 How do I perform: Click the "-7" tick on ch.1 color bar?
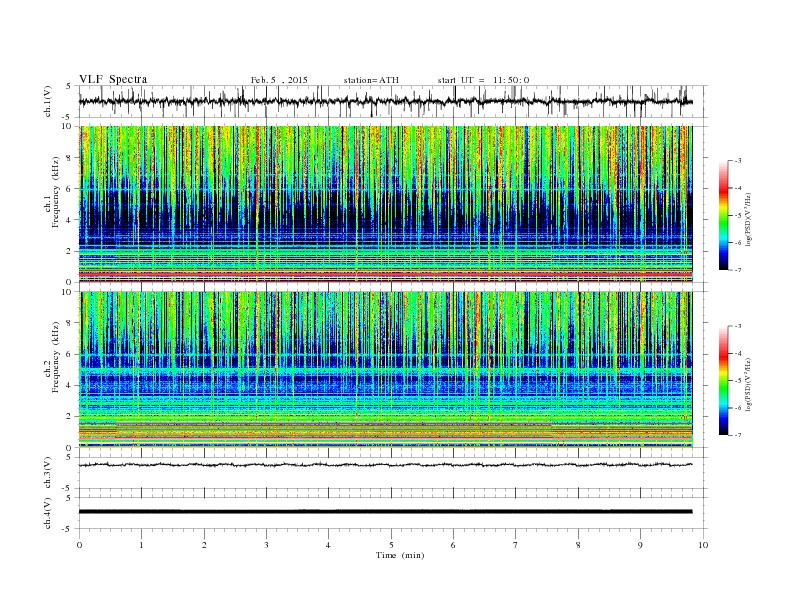[738, 270]
